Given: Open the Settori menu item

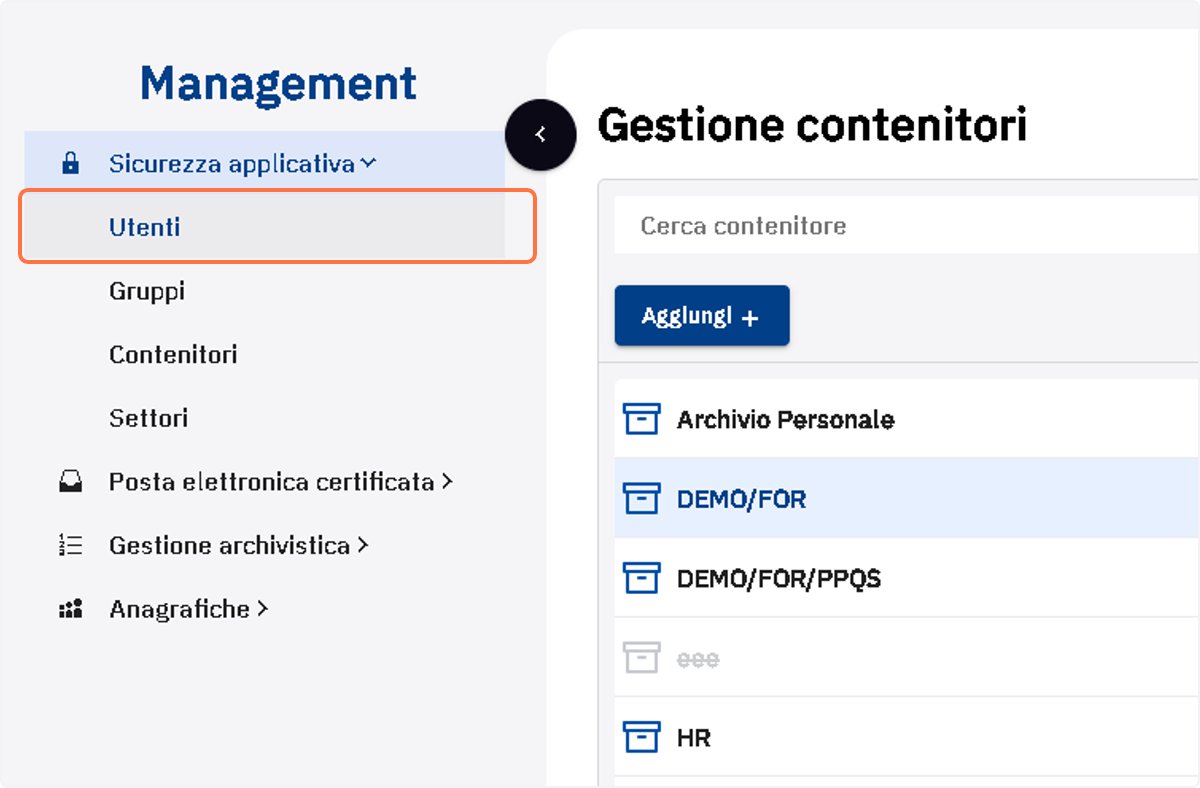Looking at the screenshot, I should (x=148, y=418).
